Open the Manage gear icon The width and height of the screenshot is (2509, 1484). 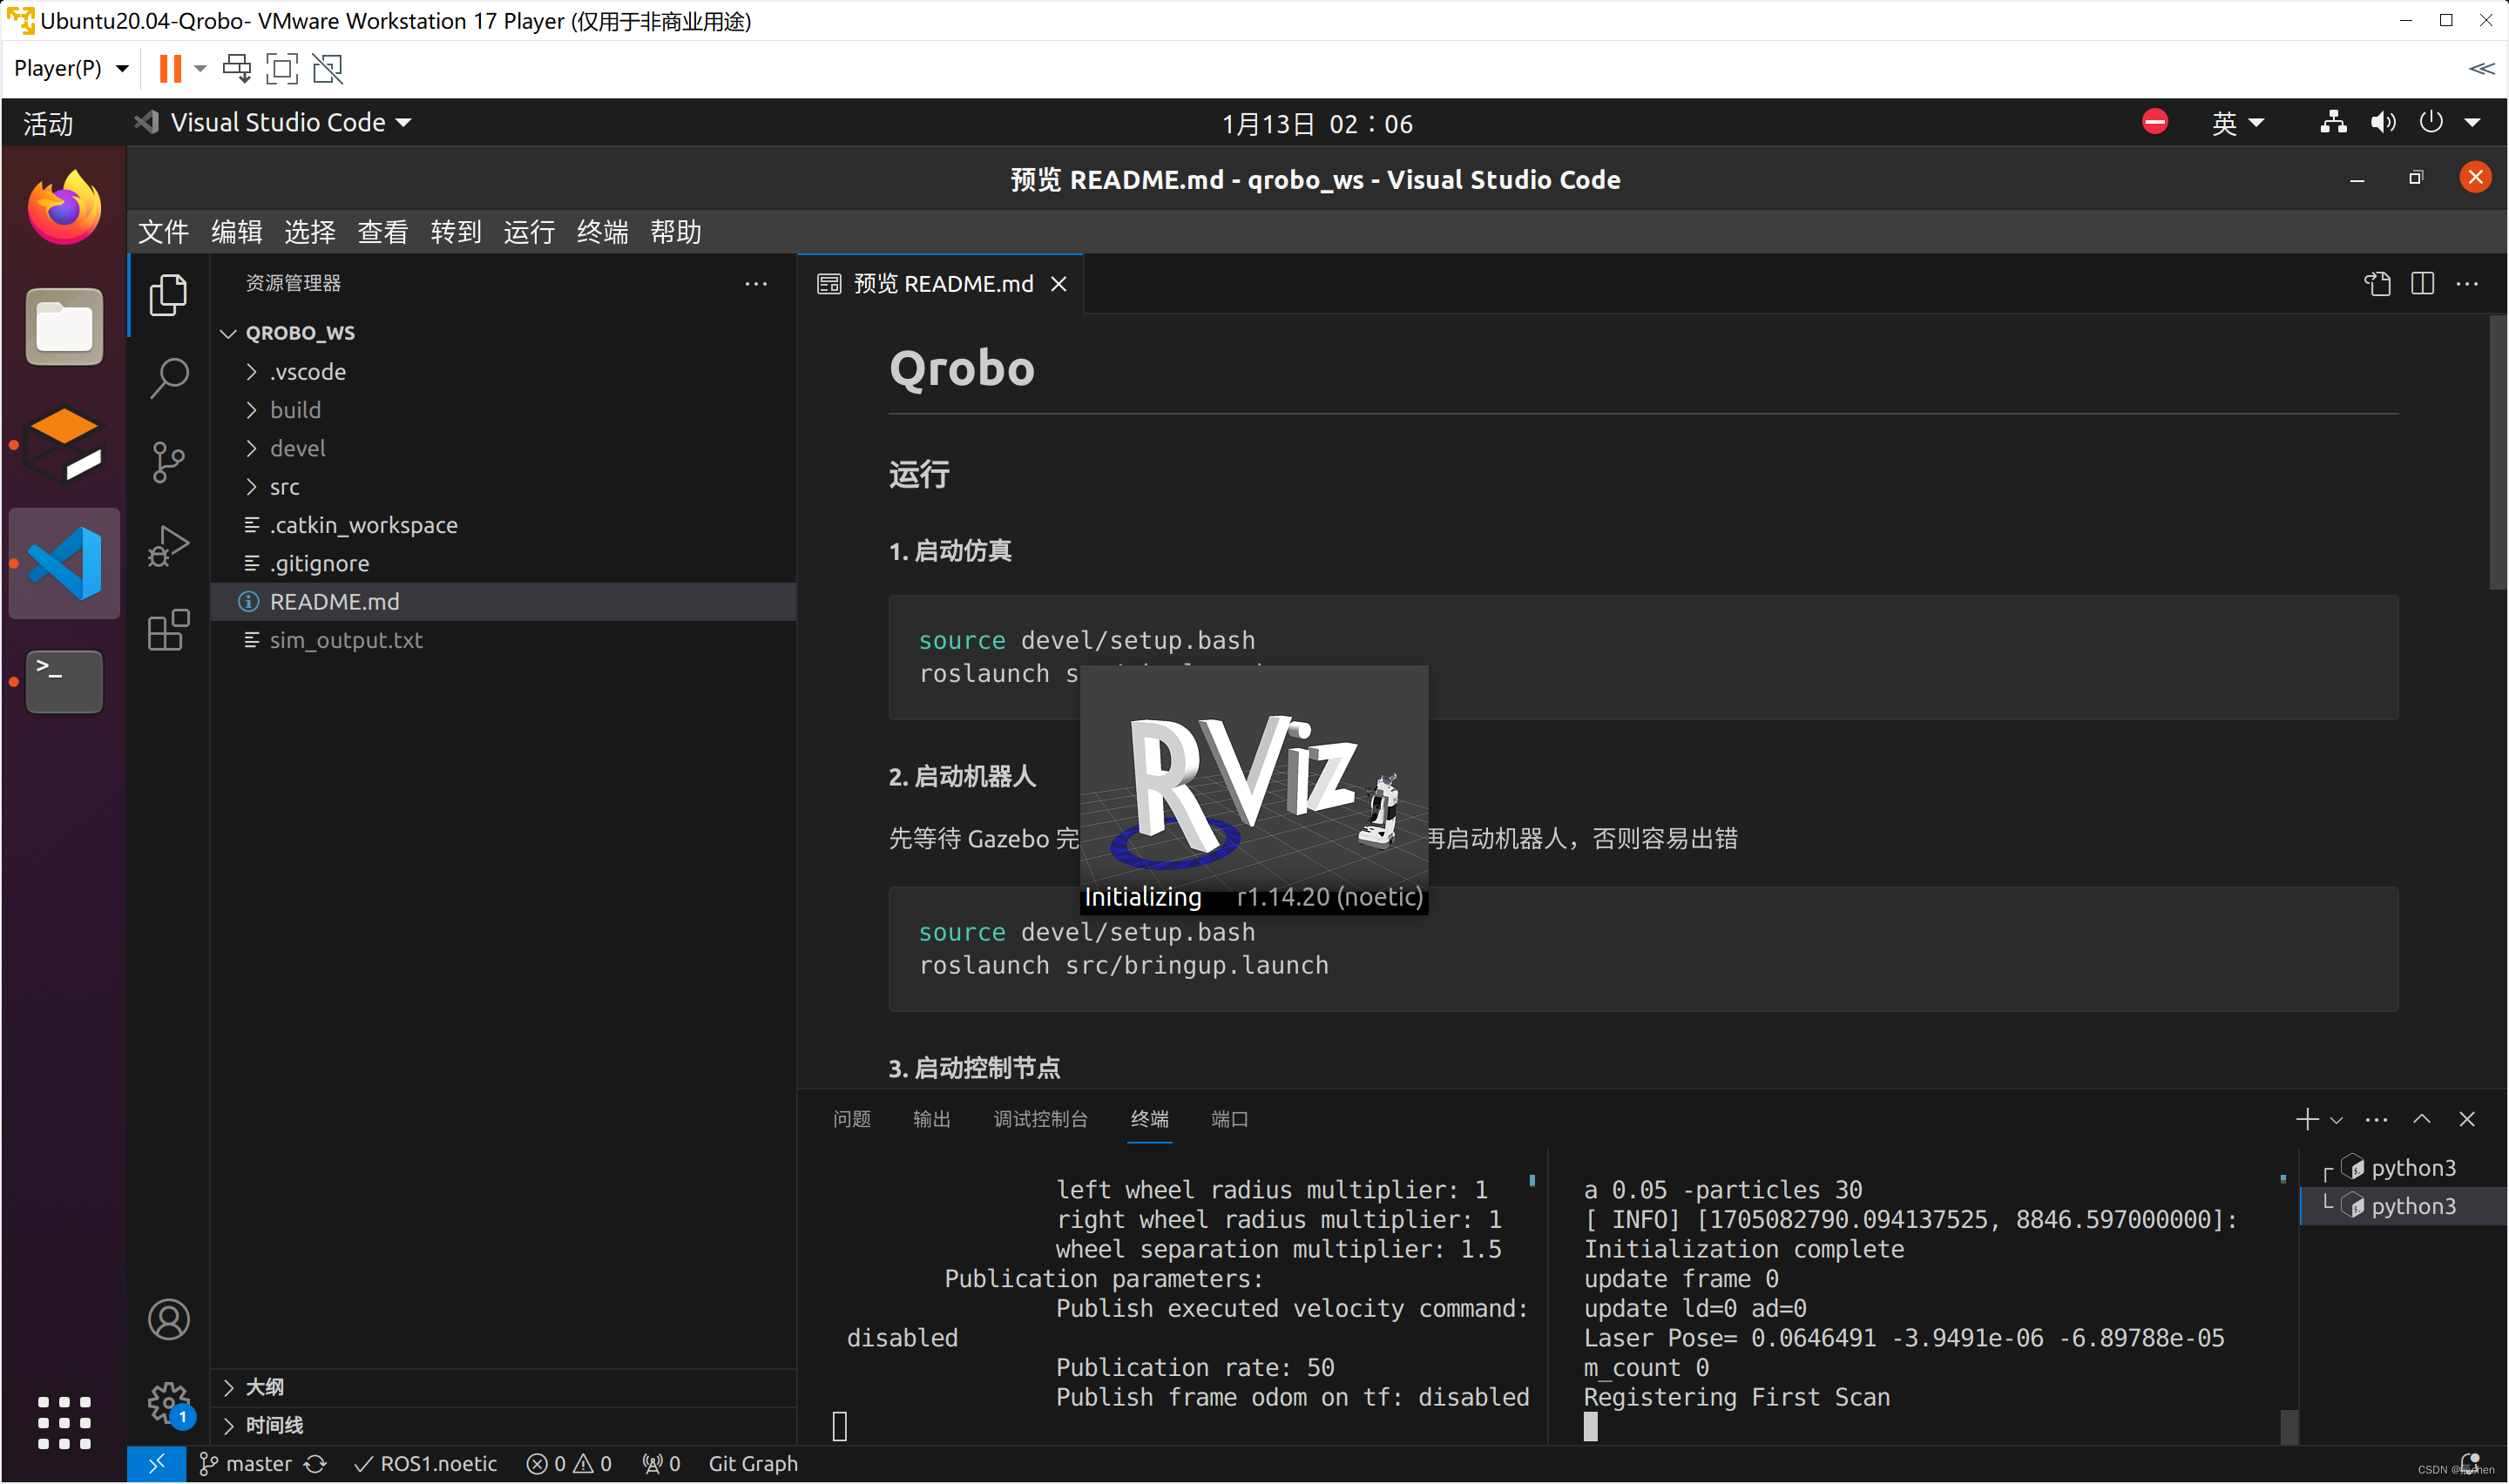pyautogui.click(x=168, y=1403)
